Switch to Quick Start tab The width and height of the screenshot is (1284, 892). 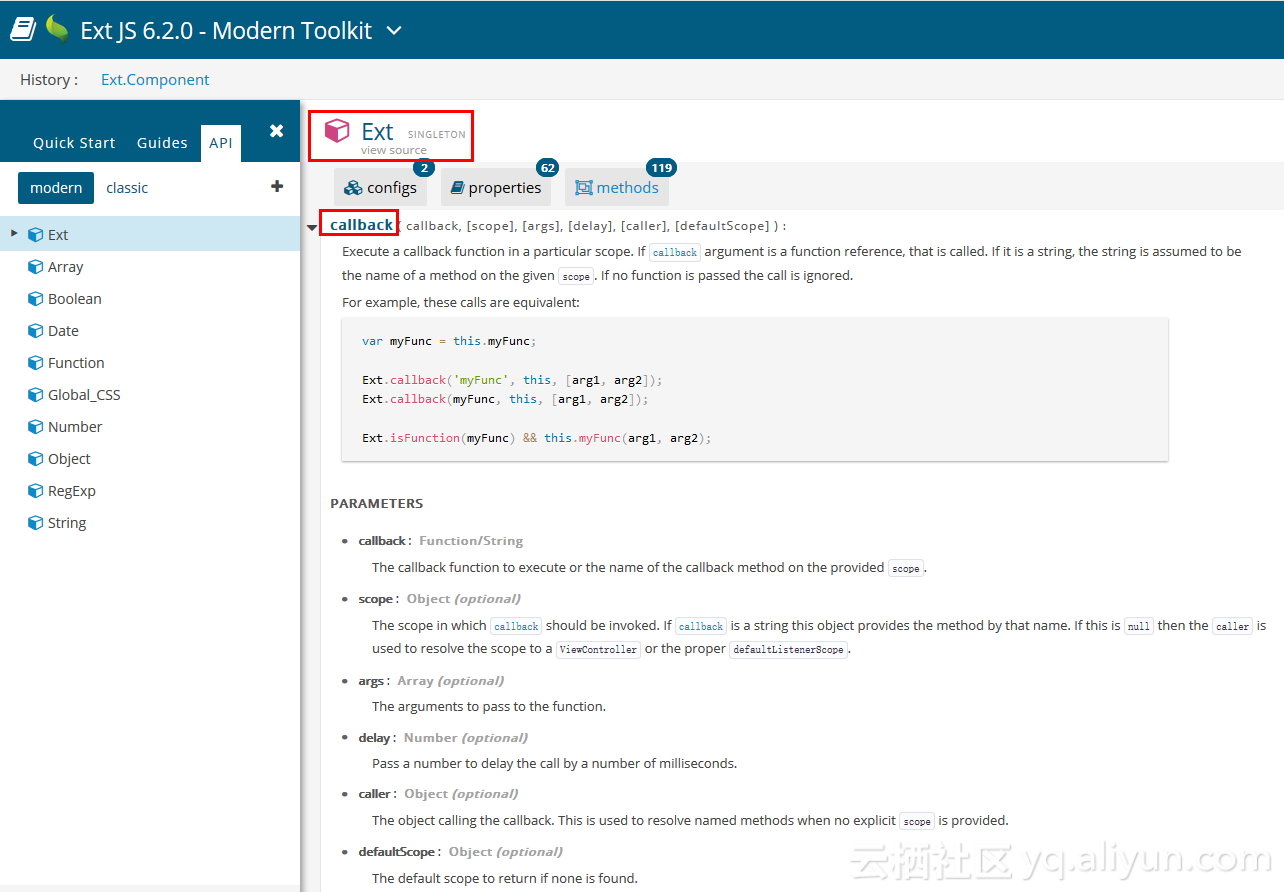tap(74, 143)
